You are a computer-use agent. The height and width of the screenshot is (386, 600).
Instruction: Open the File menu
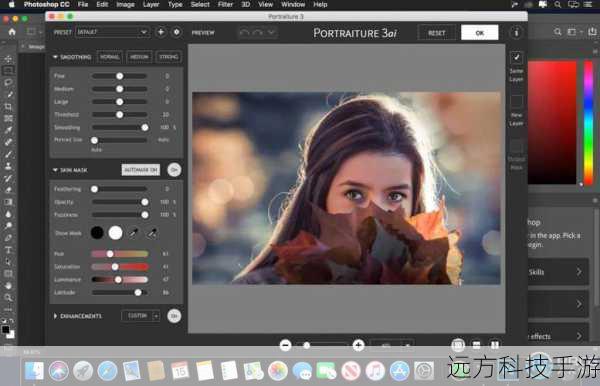coord(83,5)
